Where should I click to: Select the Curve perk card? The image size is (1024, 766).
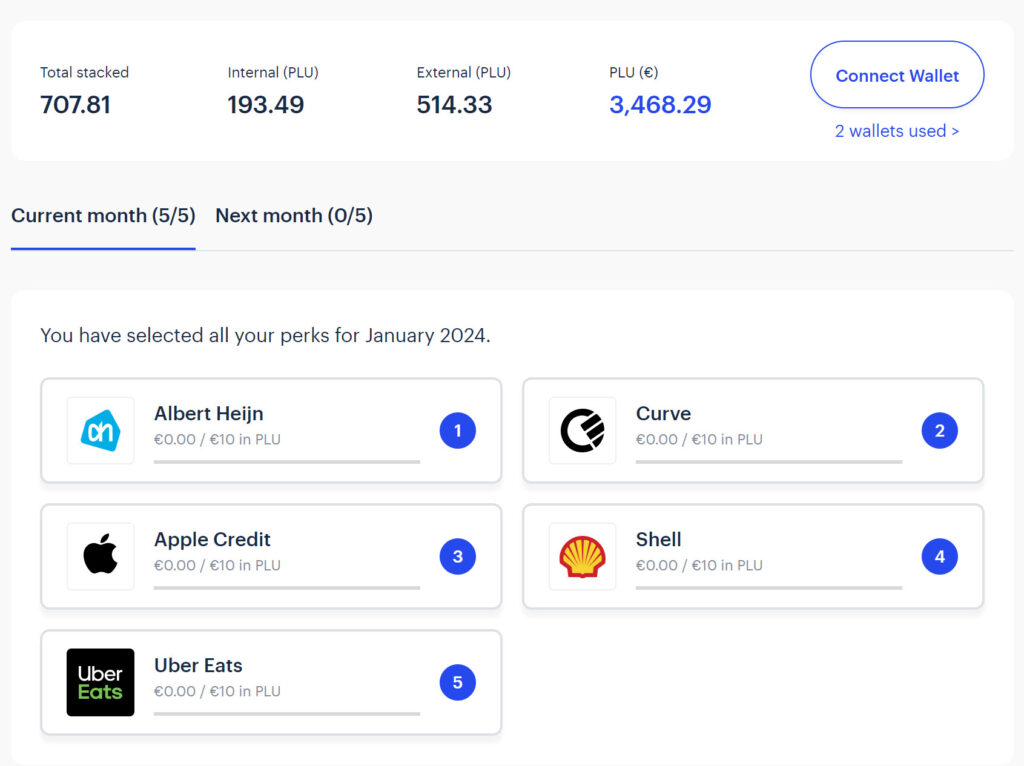pos(752,430)
